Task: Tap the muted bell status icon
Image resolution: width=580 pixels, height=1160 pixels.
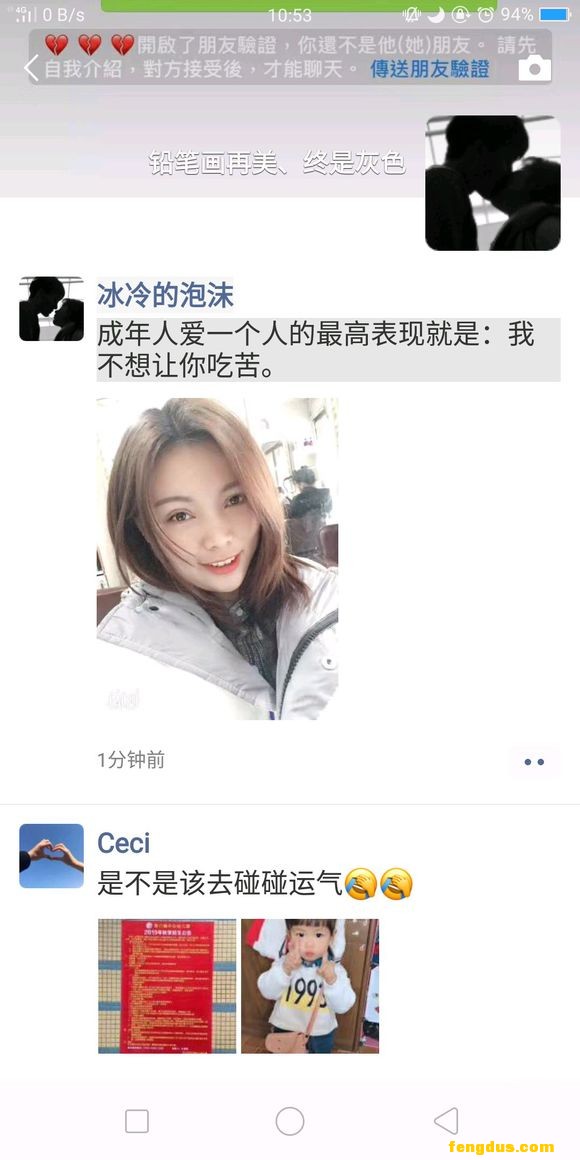Action: coord(411,14)
